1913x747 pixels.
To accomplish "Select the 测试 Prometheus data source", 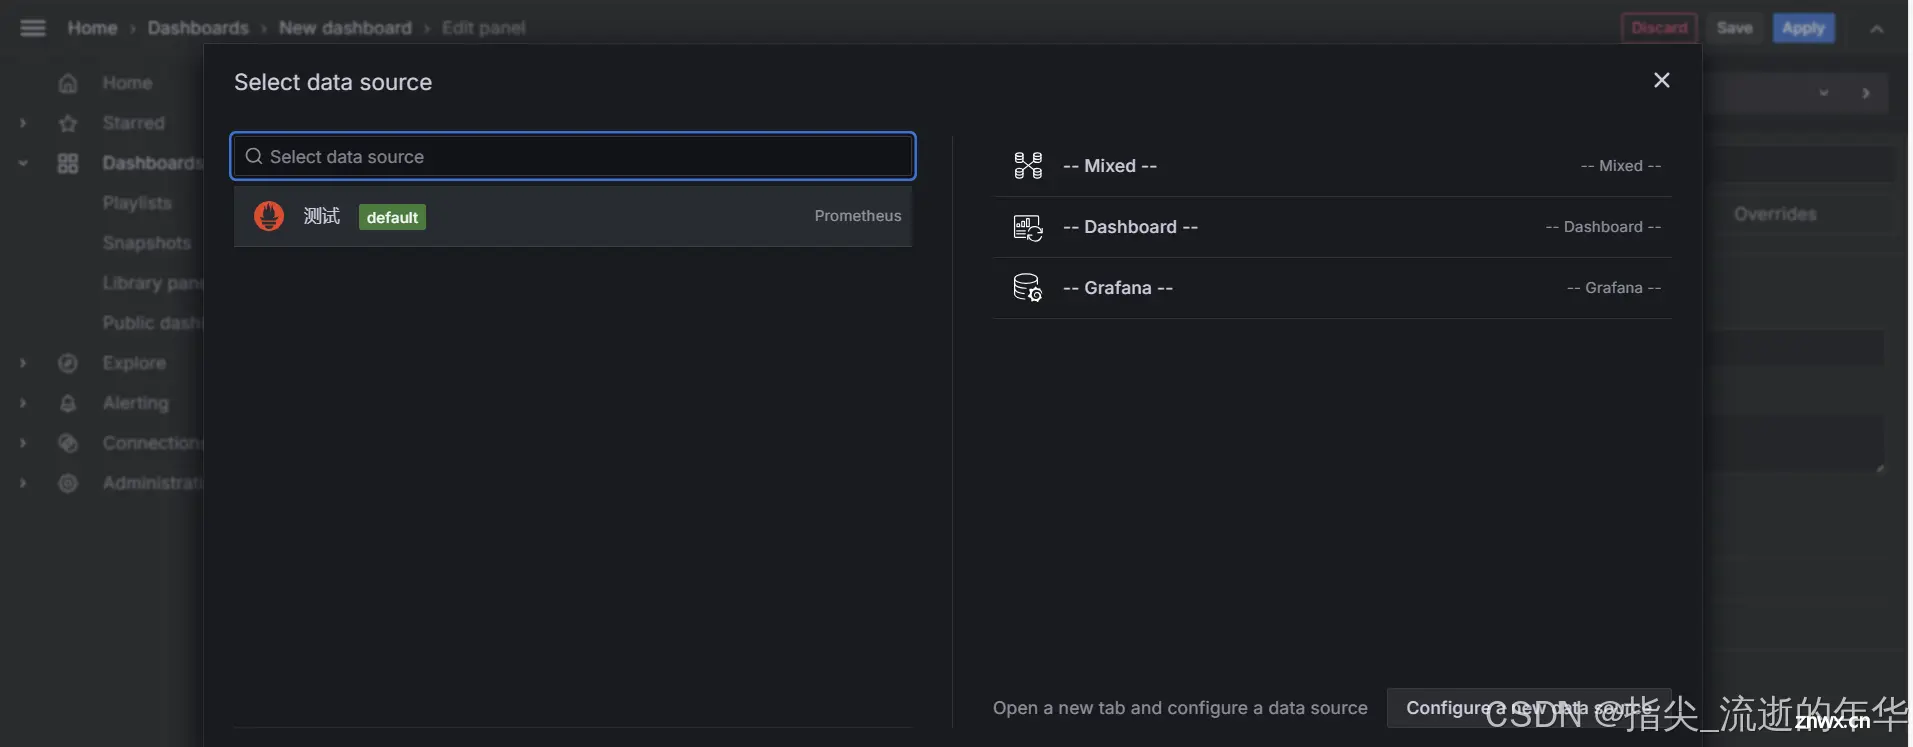I will coord(573,216).
